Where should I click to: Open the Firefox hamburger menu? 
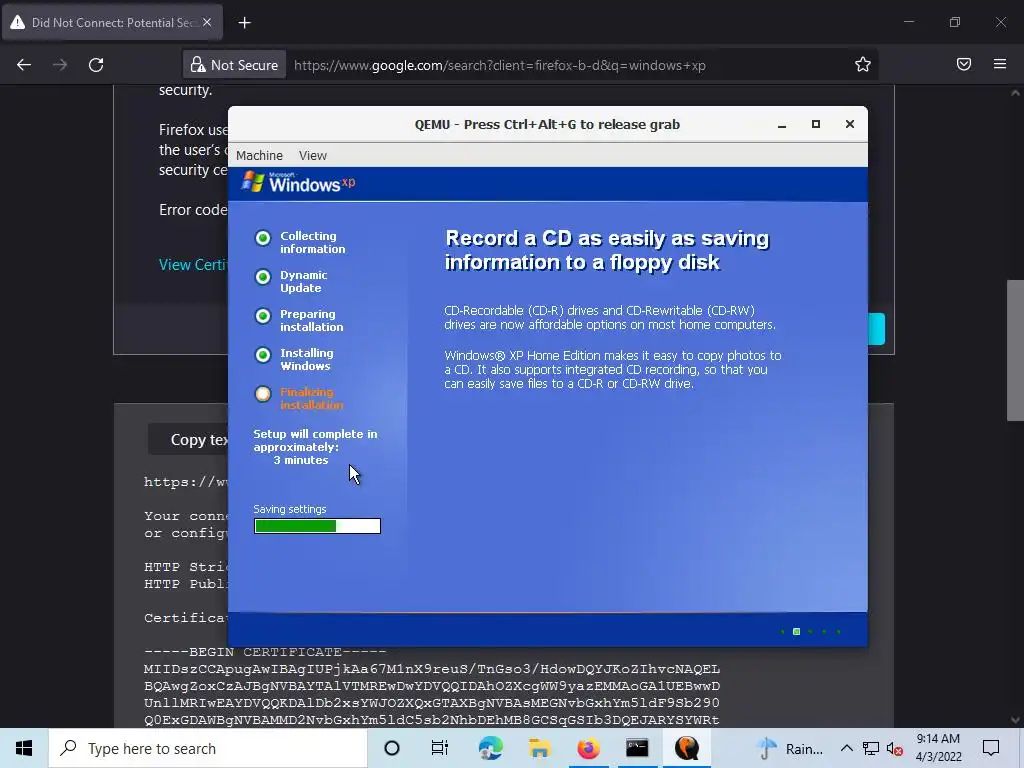[x=1000, y=64]
